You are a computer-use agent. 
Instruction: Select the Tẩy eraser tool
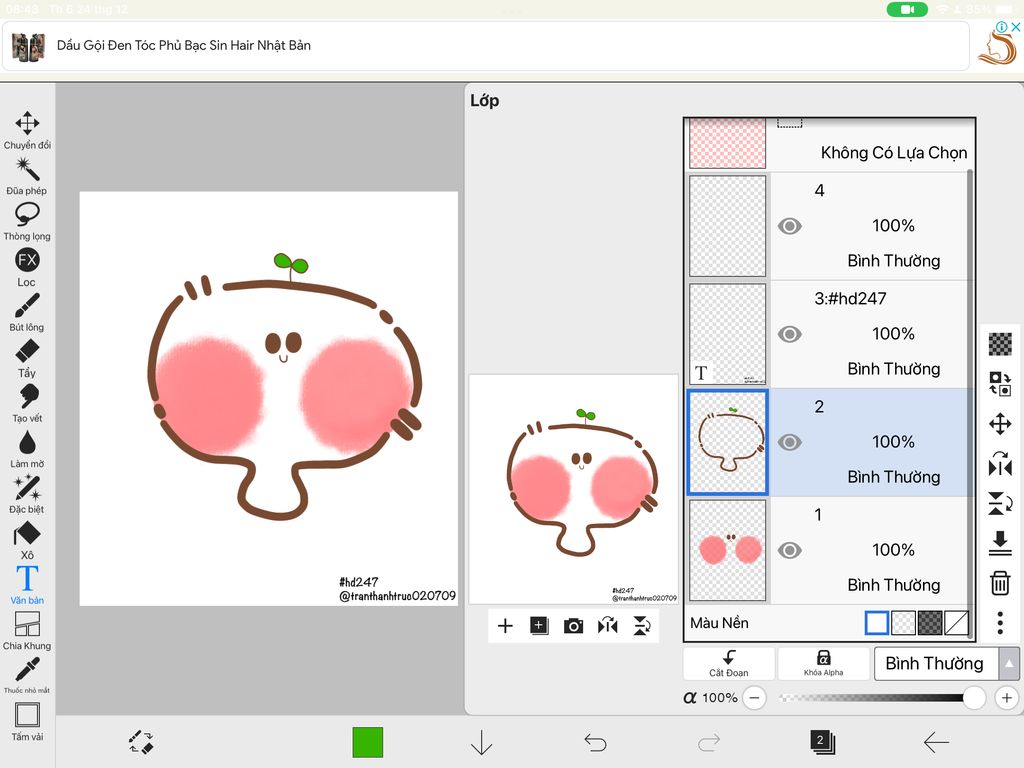27,358
